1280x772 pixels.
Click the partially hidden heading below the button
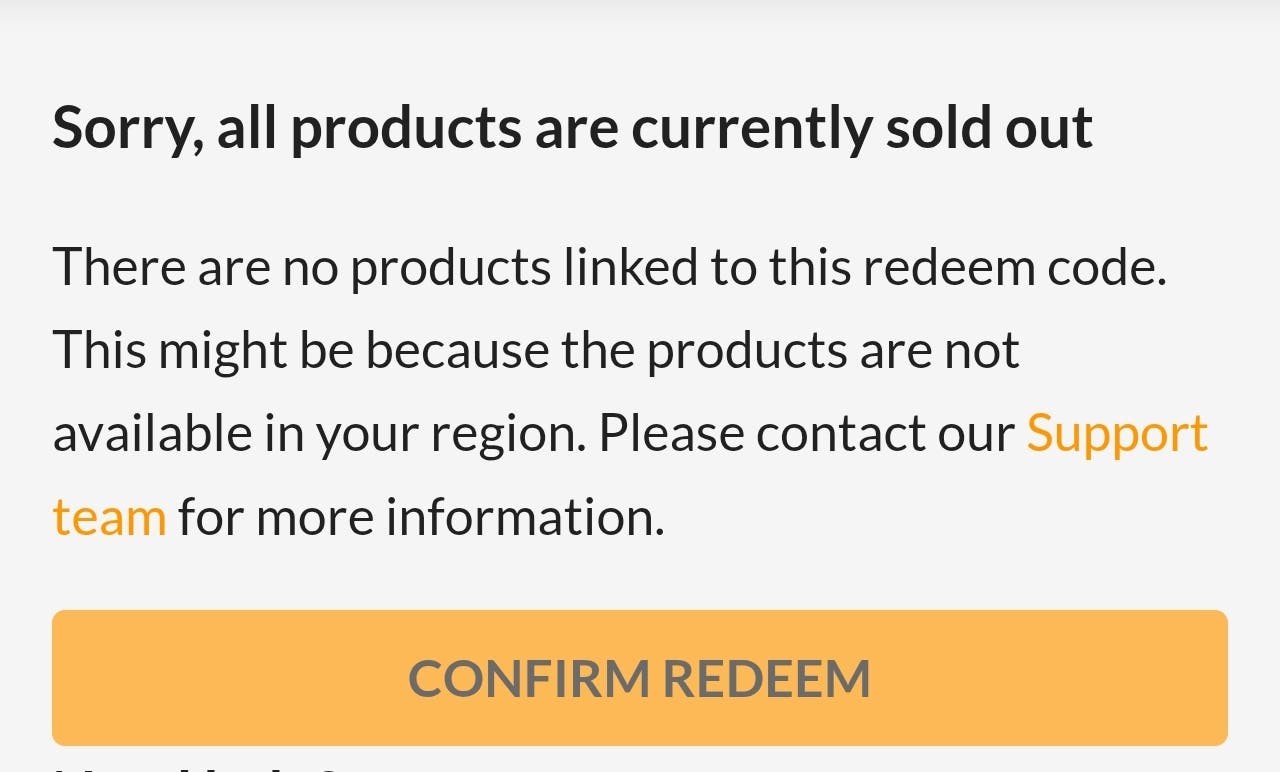200,768
